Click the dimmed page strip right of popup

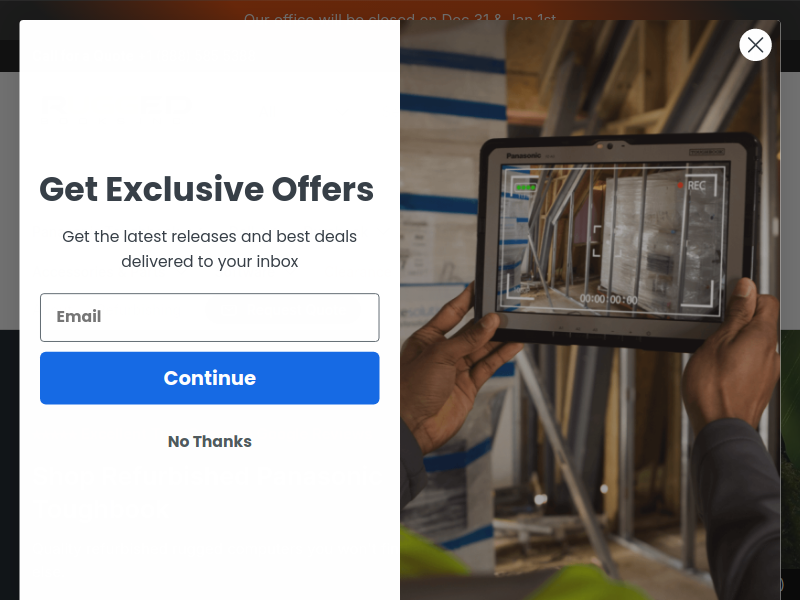tap(790, 306)
